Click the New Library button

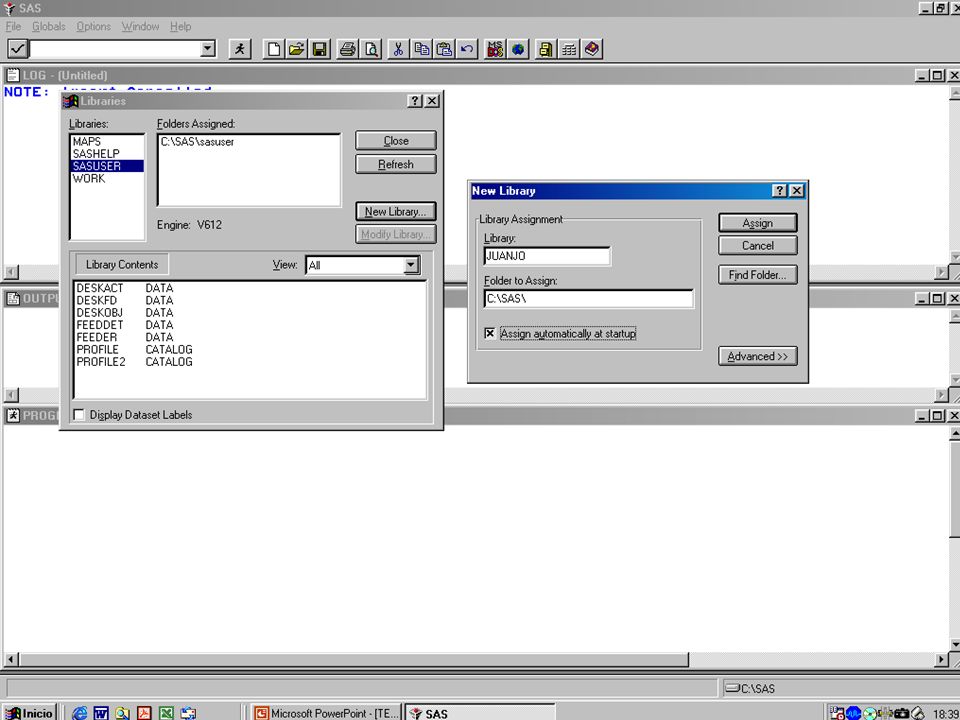[396, 212]
